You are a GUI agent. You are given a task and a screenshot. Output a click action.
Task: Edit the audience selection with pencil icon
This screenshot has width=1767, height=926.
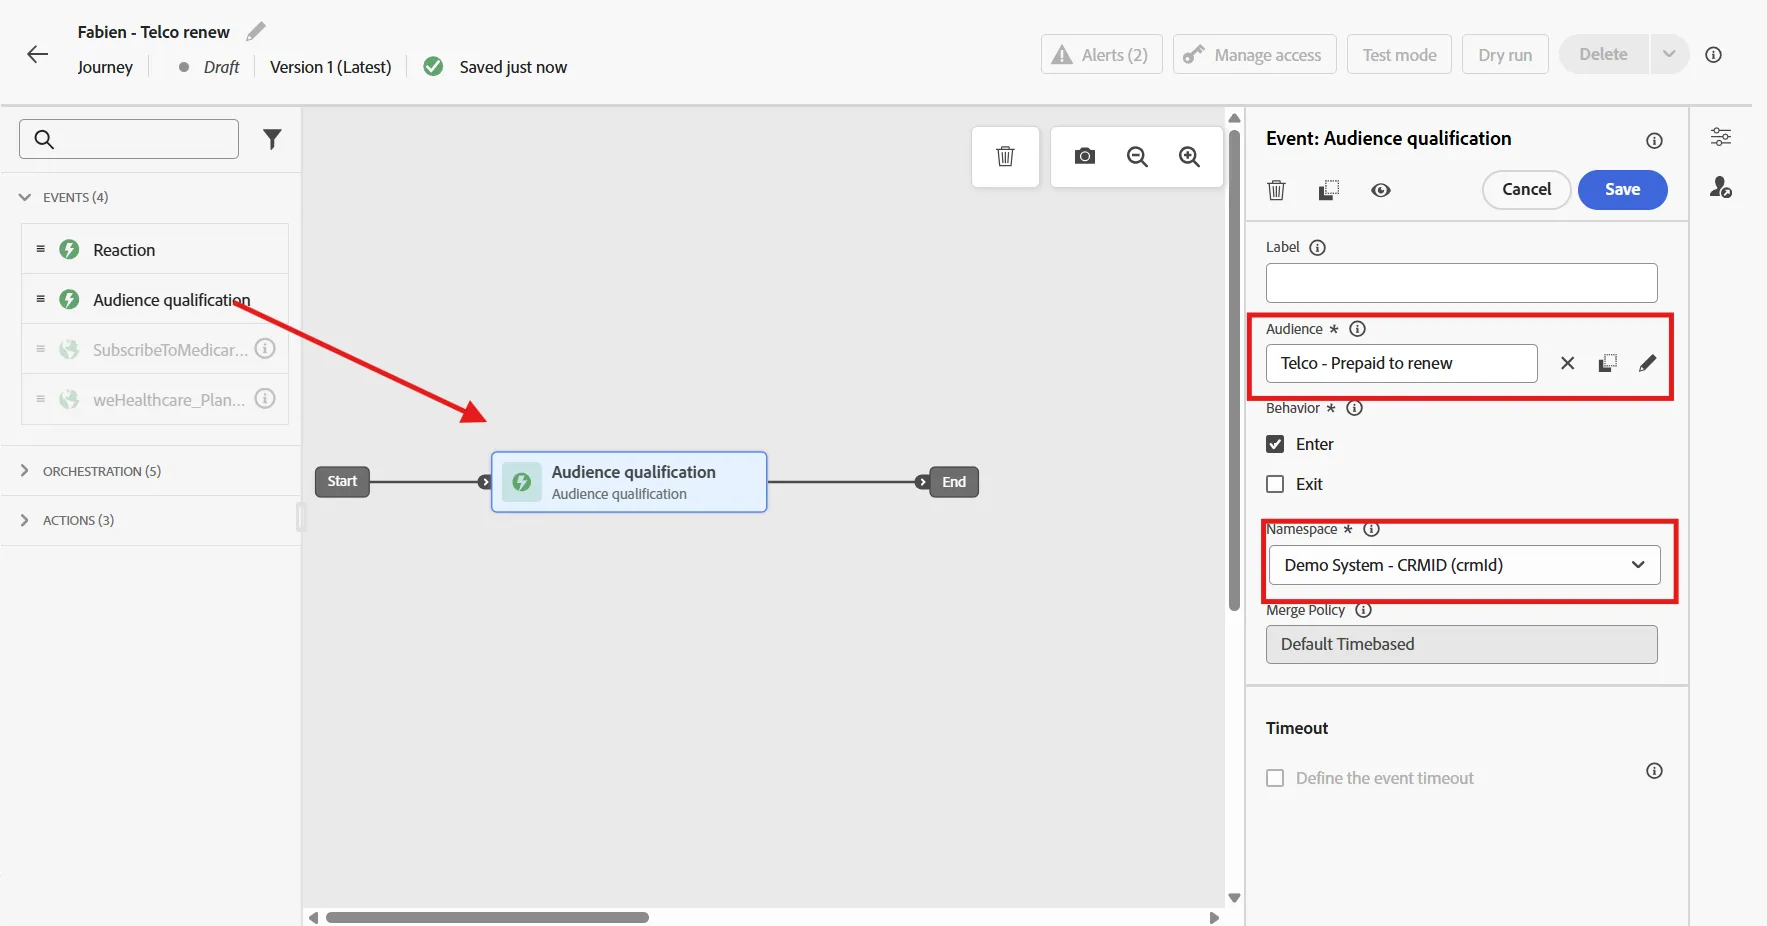click(x=1647, y=363)
